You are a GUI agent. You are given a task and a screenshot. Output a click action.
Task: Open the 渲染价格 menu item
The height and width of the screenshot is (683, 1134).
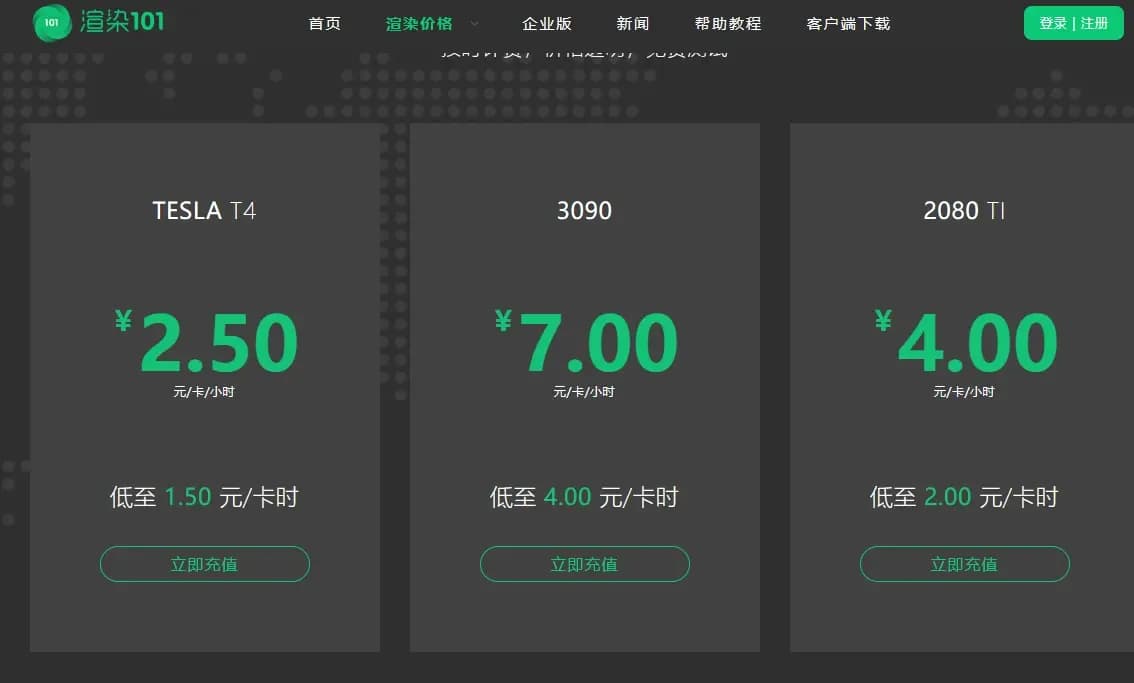point(419,24)
